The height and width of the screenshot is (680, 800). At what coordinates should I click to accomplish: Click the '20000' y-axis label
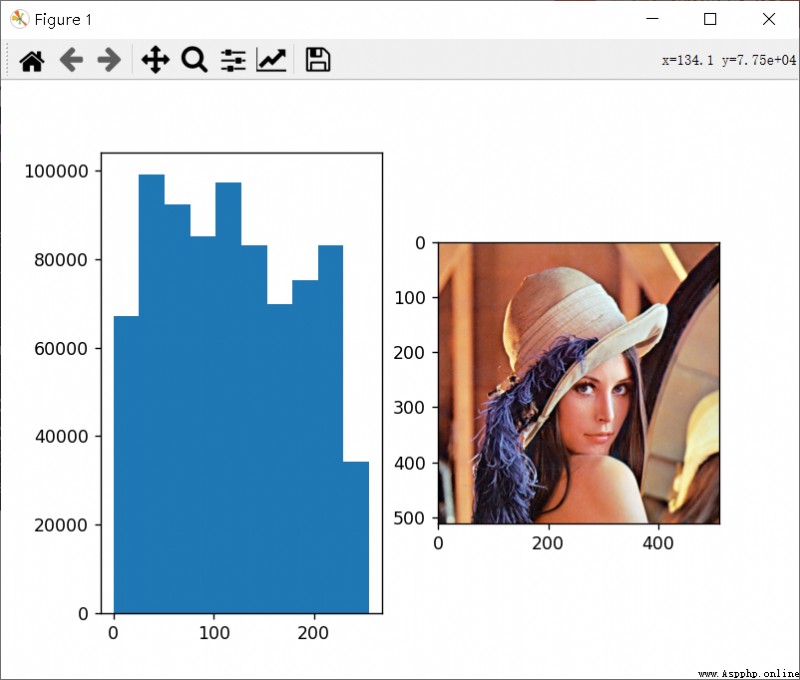61,525
